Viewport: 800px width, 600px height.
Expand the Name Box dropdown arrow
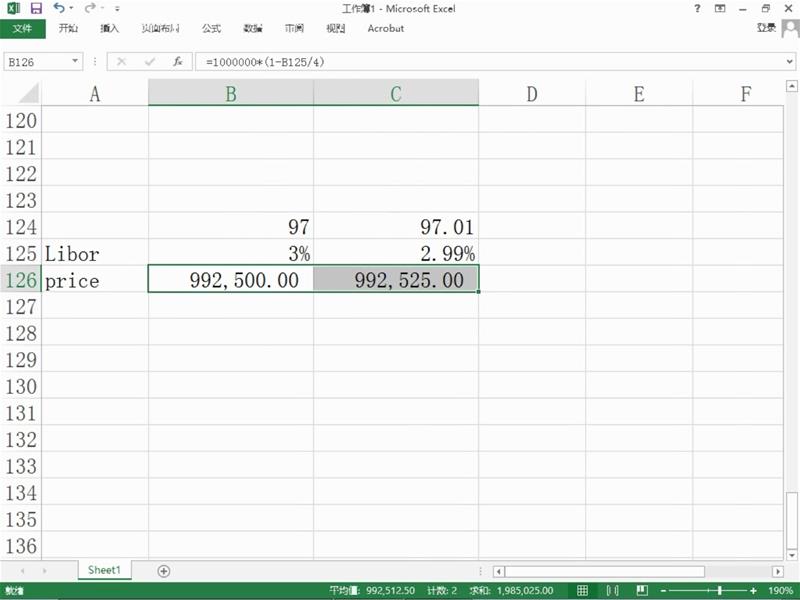76,62
